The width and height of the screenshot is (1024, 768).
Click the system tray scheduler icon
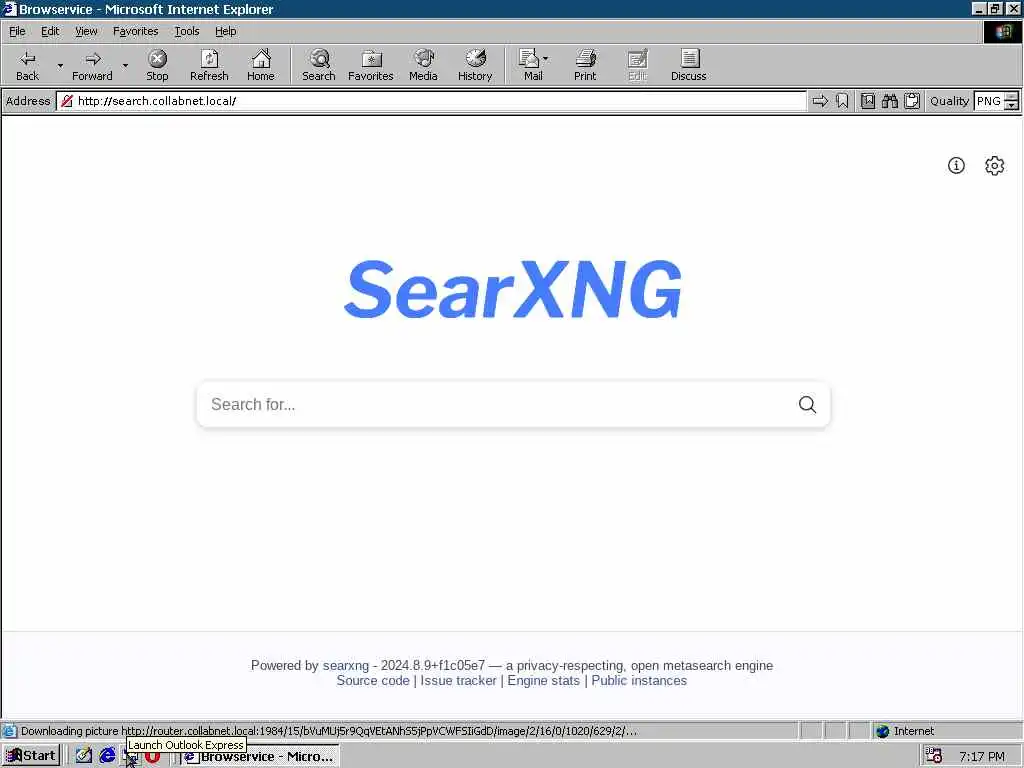tap(934, 756)
